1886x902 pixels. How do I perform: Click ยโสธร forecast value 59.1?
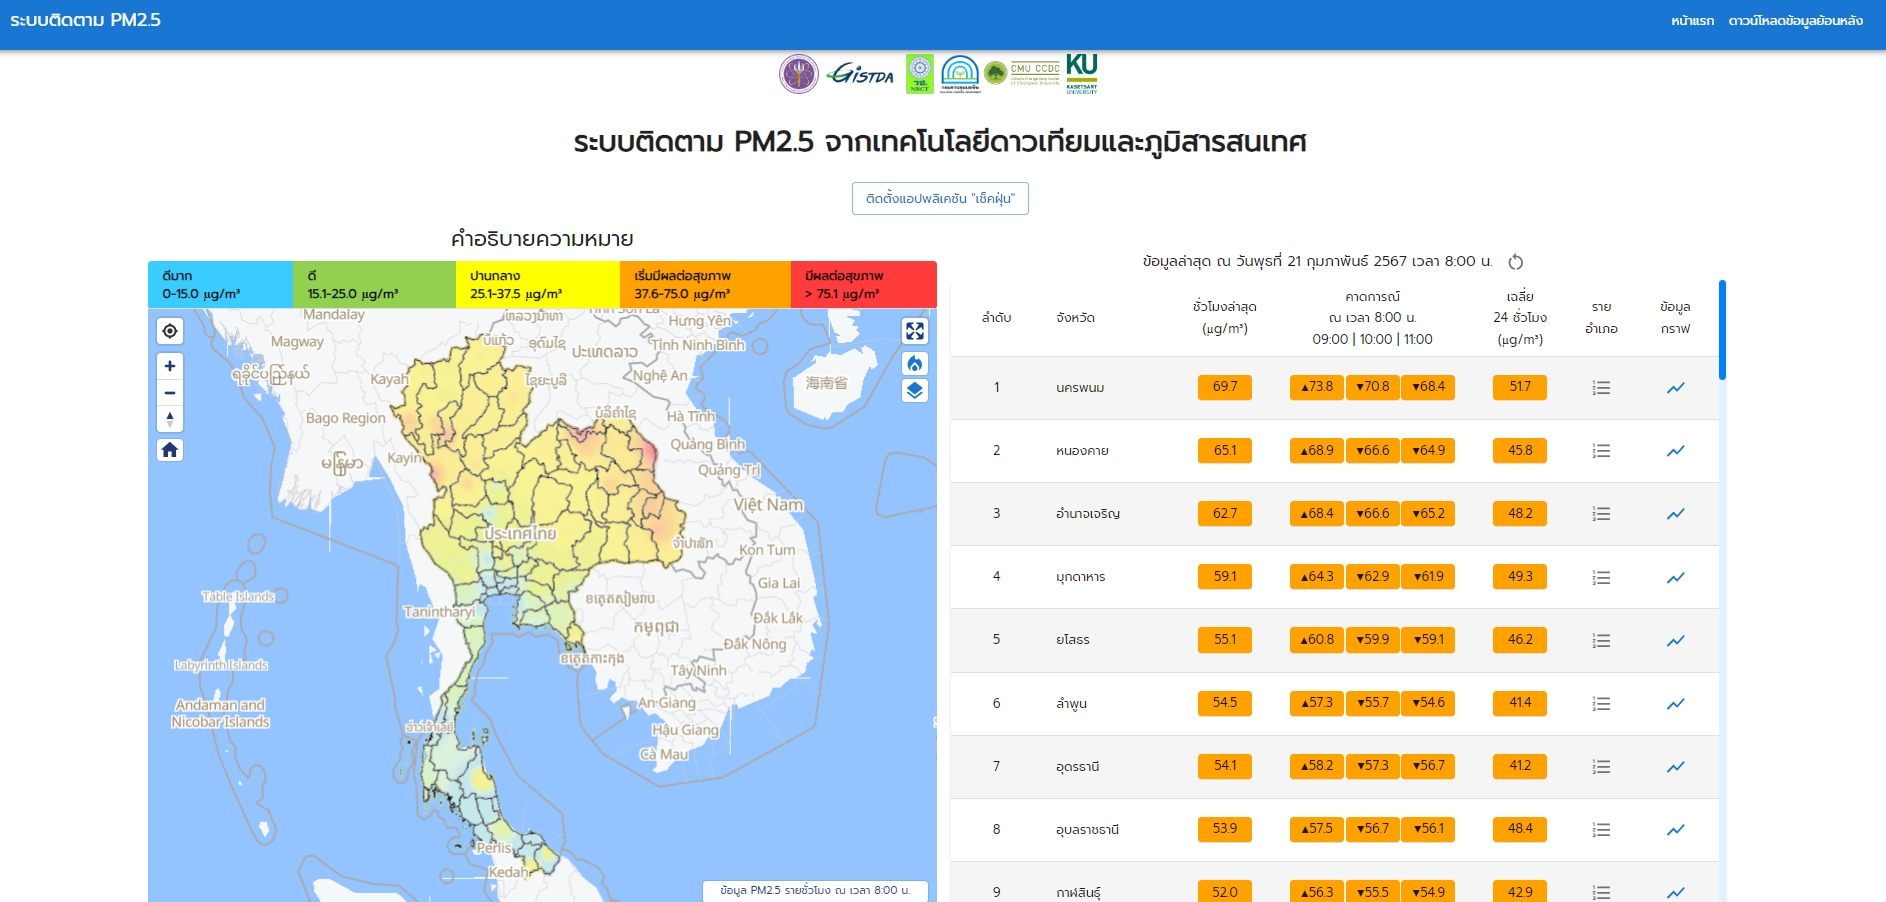1428,640
